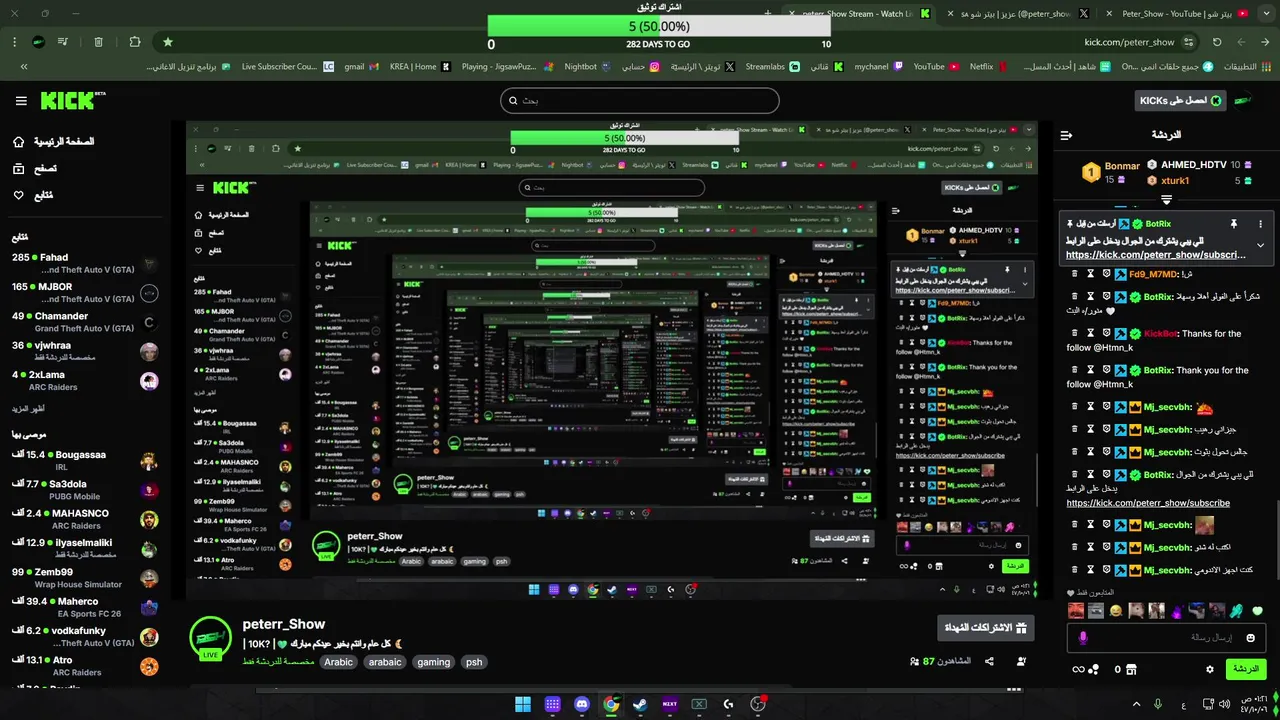The width and height of the screenshot is (1280, 720).
Task: Open 2xLama's channel in the sidebar
Action: [x=85, y=380]
